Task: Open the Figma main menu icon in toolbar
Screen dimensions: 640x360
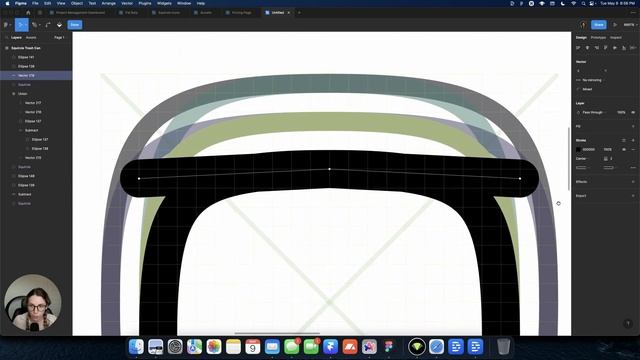Action: [x=7, y=25]
